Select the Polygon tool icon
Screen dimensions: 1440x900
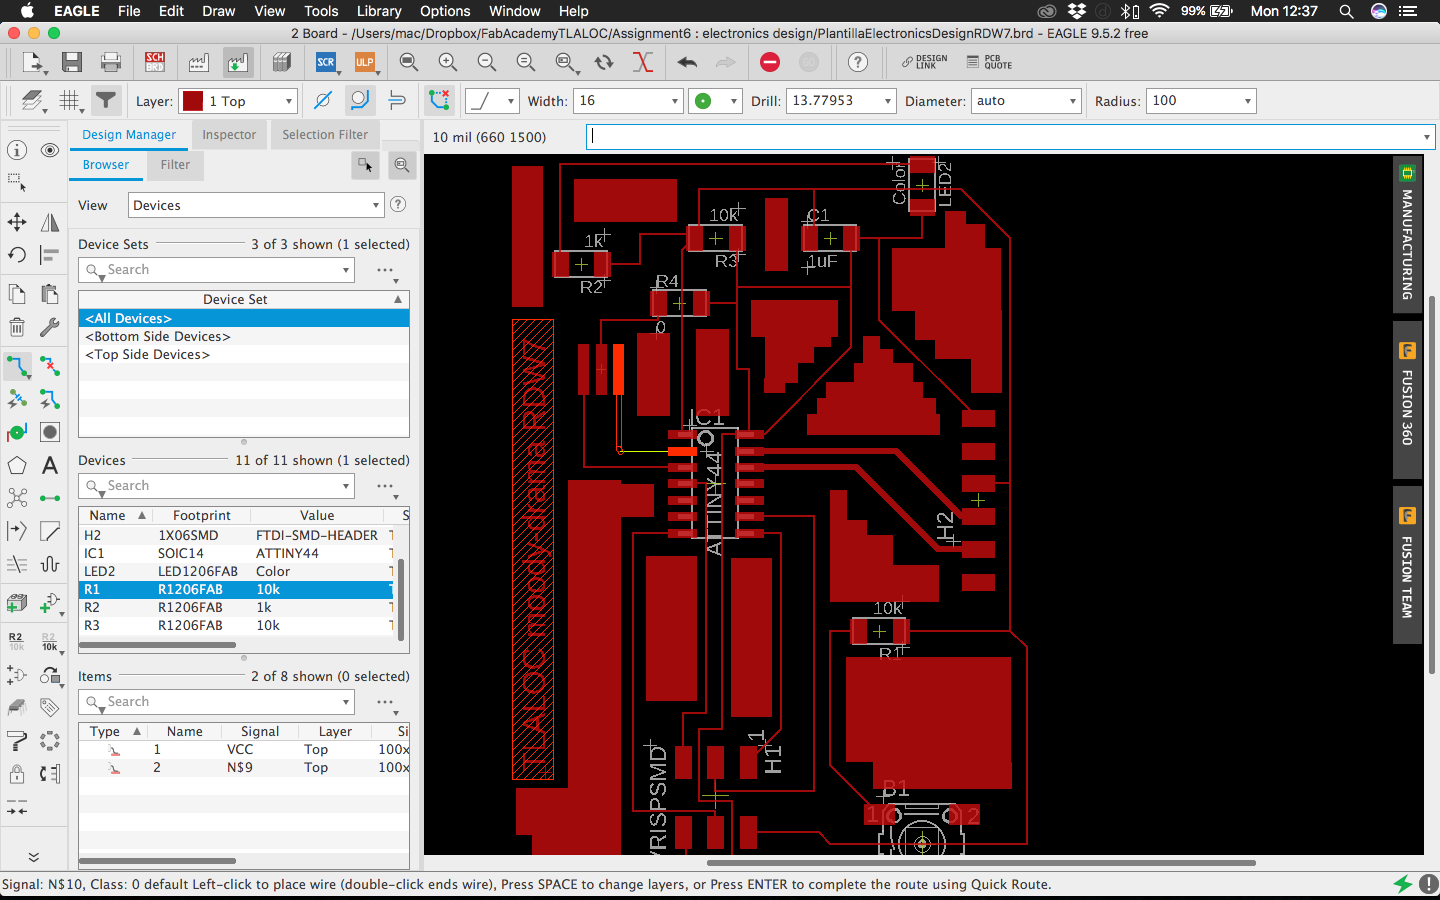click(x=17, y=465)
